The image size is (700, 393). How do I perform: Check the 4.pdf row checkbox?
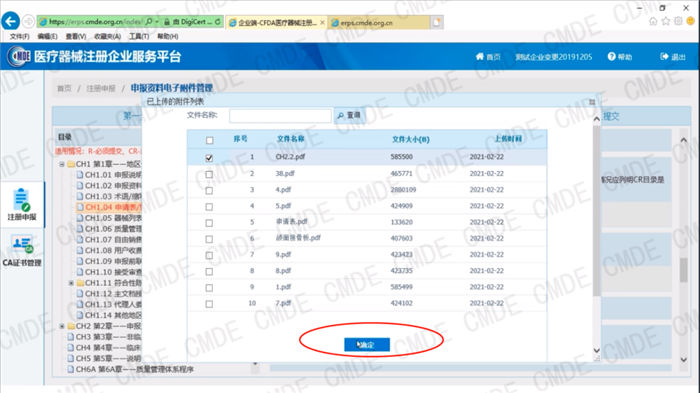click(x=209, y=190)
